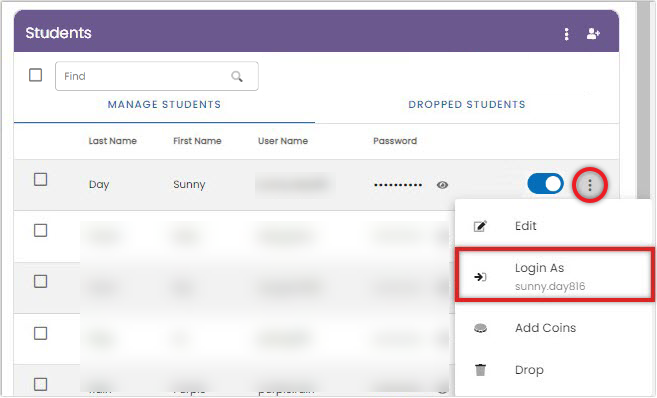Viewport: 657px width, 398px height.
Task: Toggle the active switch for Sunny Day
Action: (x=545, y=184)
